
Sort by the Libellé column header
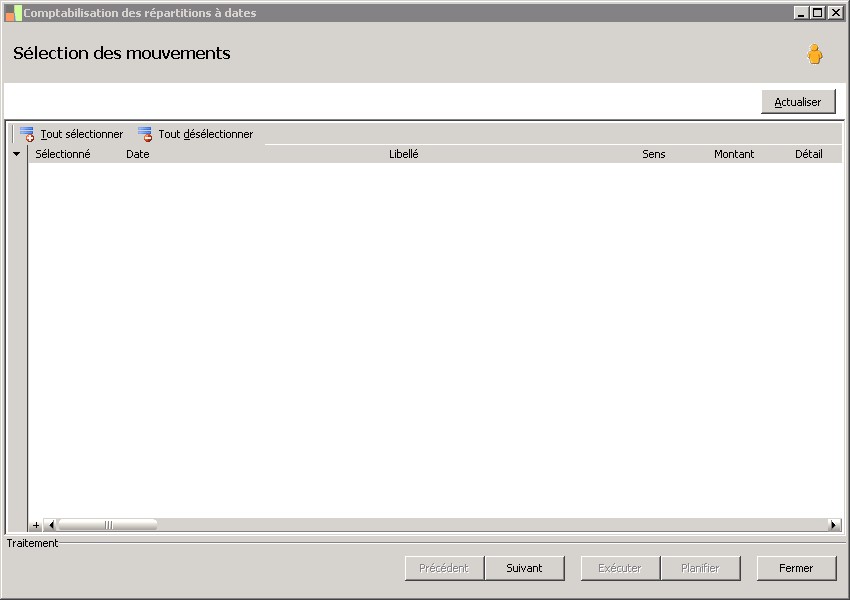(403, 154)
